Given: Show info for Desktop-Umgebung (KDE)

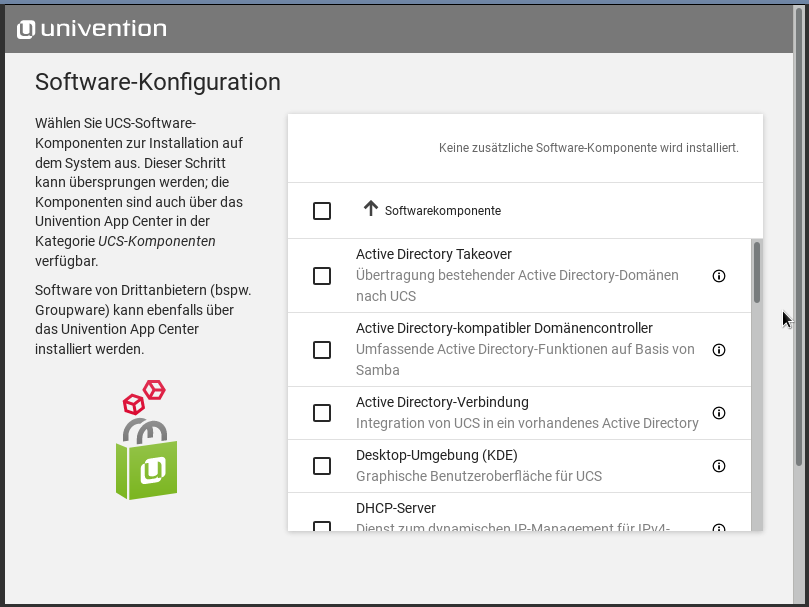Looking at the screenshot, I should coord(718,466).
